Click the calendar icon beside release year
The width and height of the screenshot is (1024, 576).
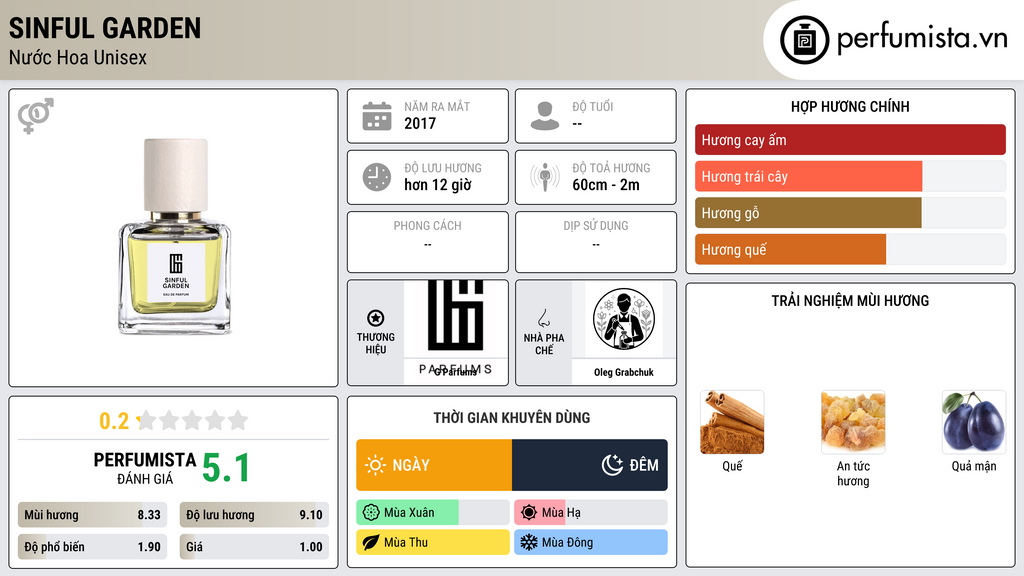pos(377,116)
